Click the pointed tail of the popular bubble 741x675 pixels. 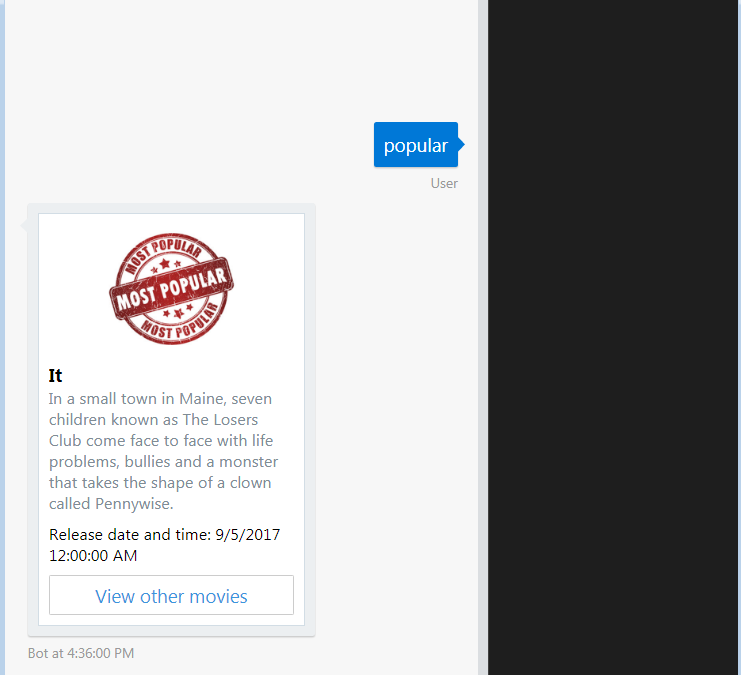coord(461,145)
